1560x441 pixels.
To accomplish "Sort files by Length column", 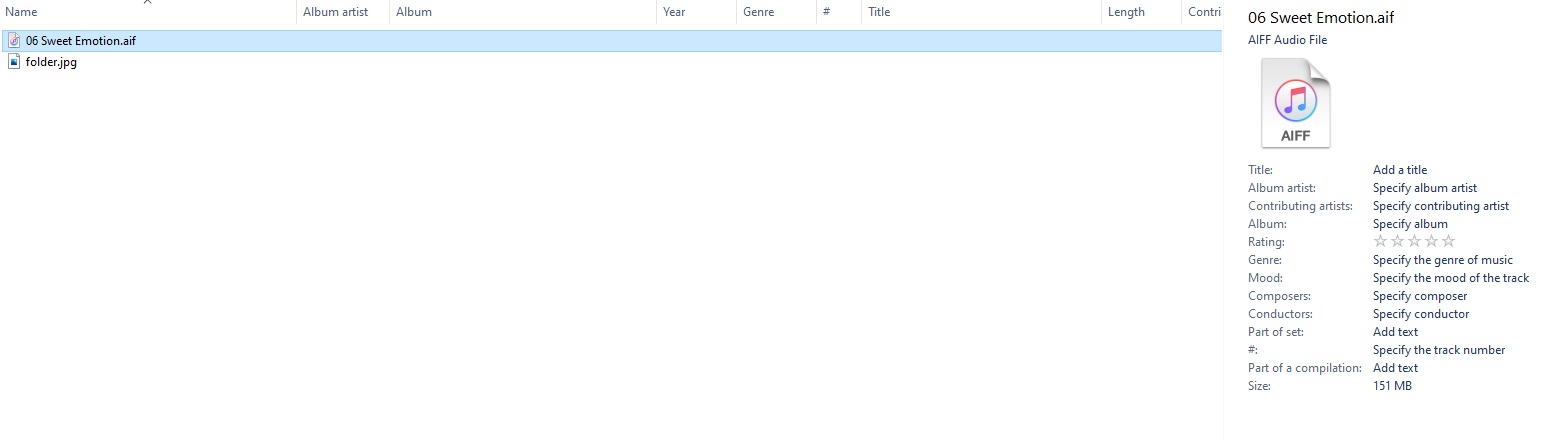I will (x=1126, y=12).
